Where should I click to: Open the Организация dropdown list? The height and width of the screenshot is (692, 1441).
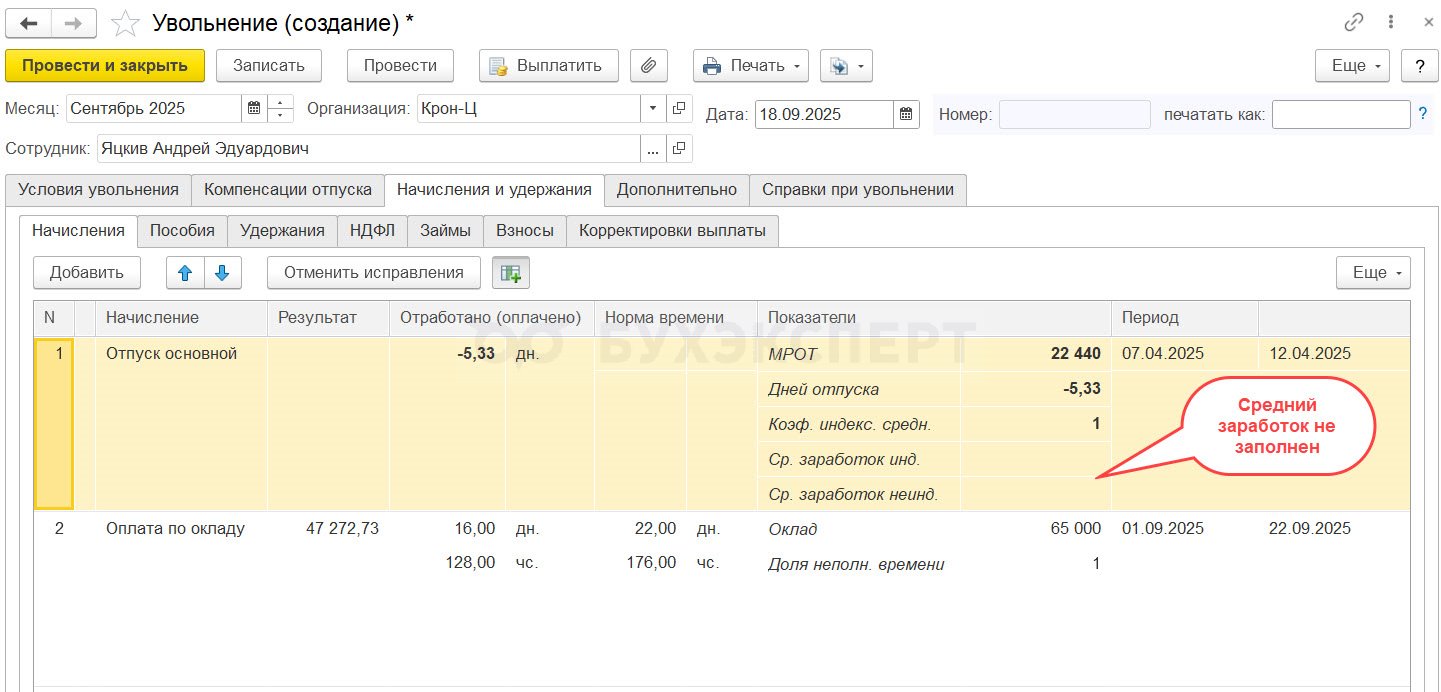(653, 108)
